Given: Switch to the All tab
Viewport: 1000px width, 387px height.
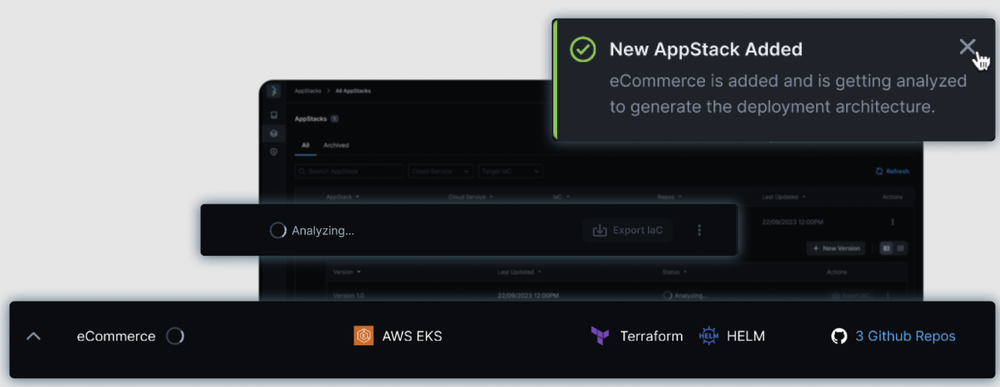Looking at the screenshot, I should click(x=305, y=145).
